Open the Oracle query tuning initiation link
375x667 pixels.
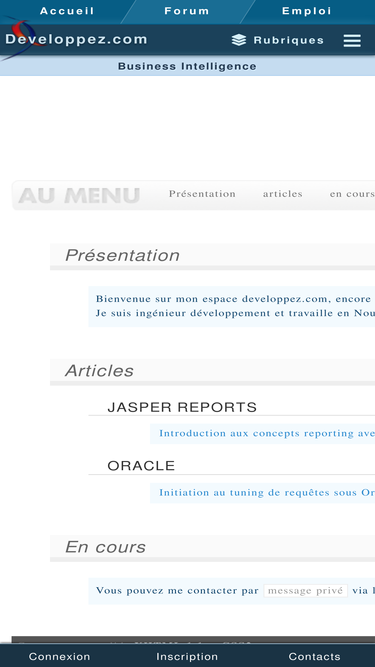pos(267,493)
